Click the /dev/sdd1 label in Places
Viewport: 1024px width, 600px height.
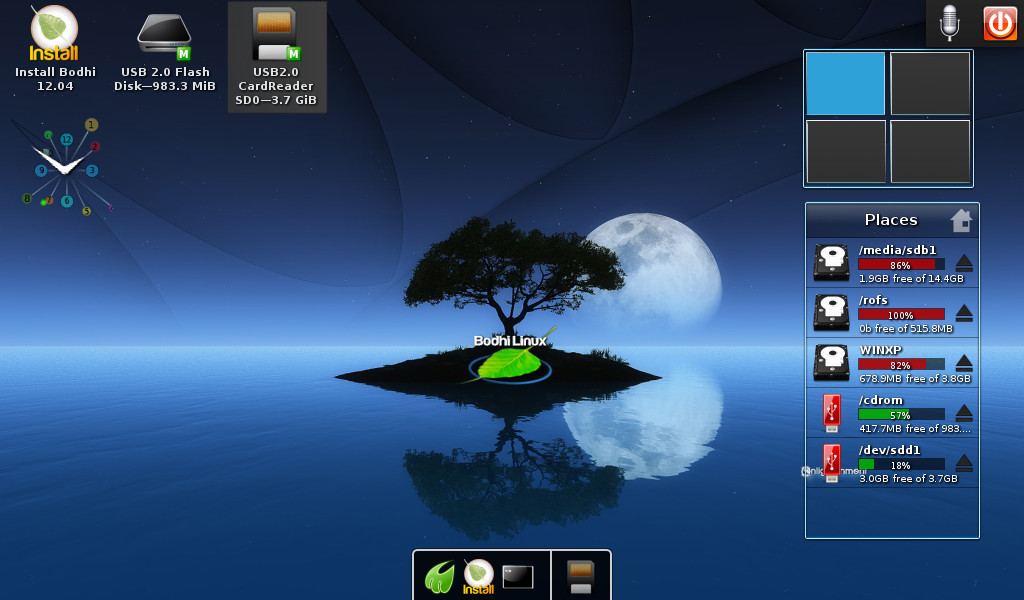point(889,450)
